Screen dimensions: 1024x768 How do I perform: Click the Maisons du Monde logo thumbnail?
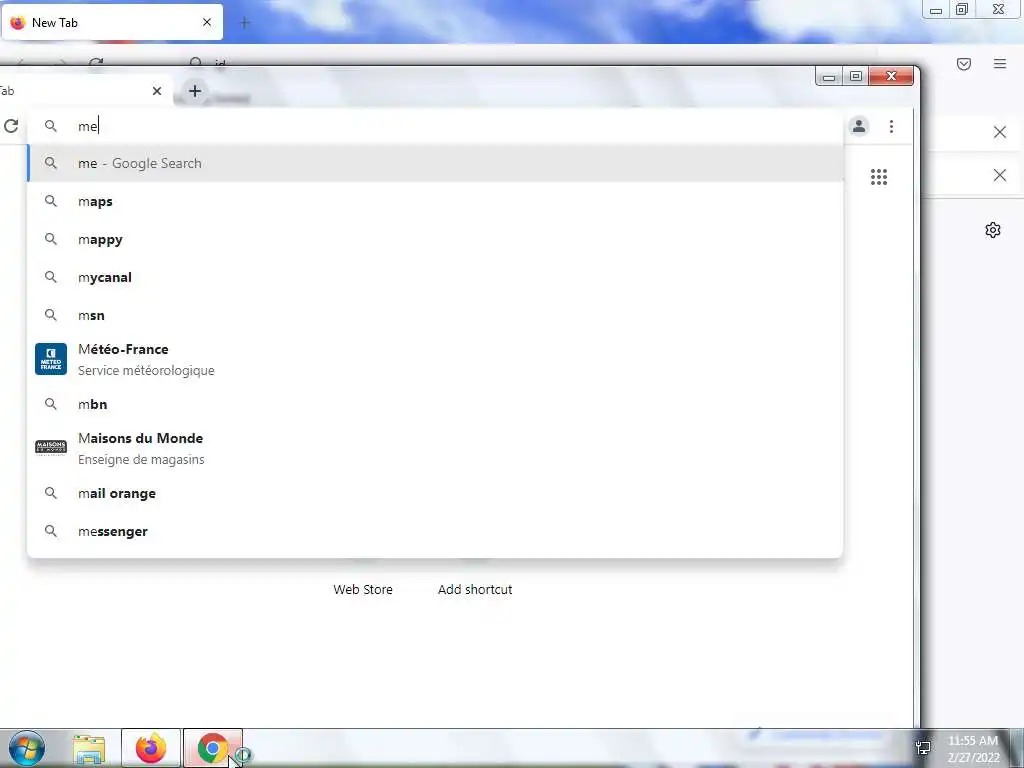coord(51,447)
